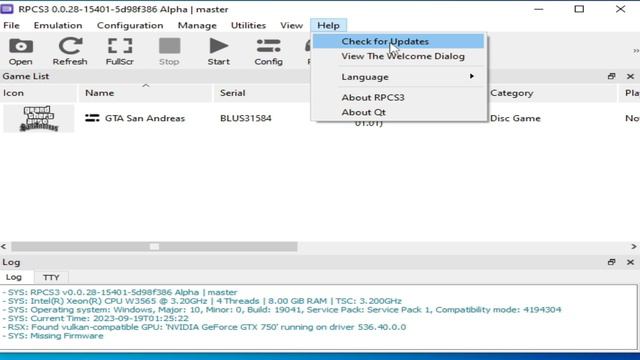
Task: Click the Intel Xeon CPU log line
Action: tap(202, 301)
